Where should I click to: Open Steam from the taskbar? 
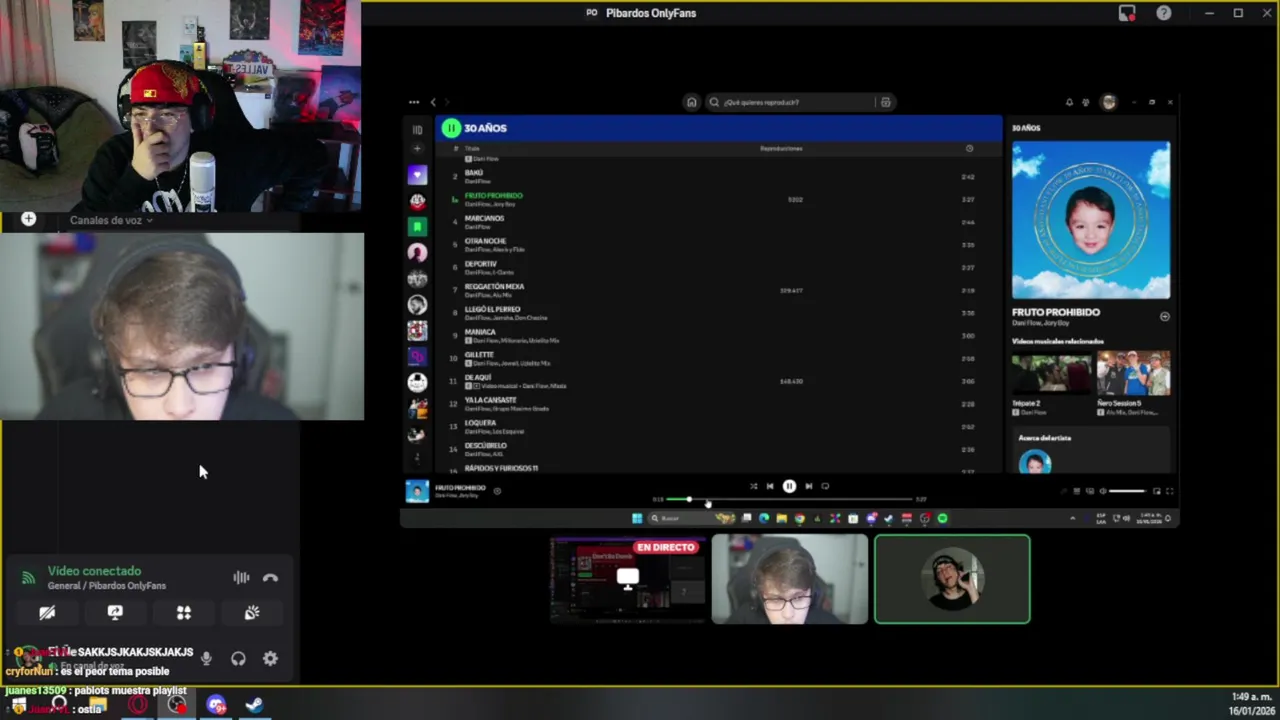pos(254,705)
